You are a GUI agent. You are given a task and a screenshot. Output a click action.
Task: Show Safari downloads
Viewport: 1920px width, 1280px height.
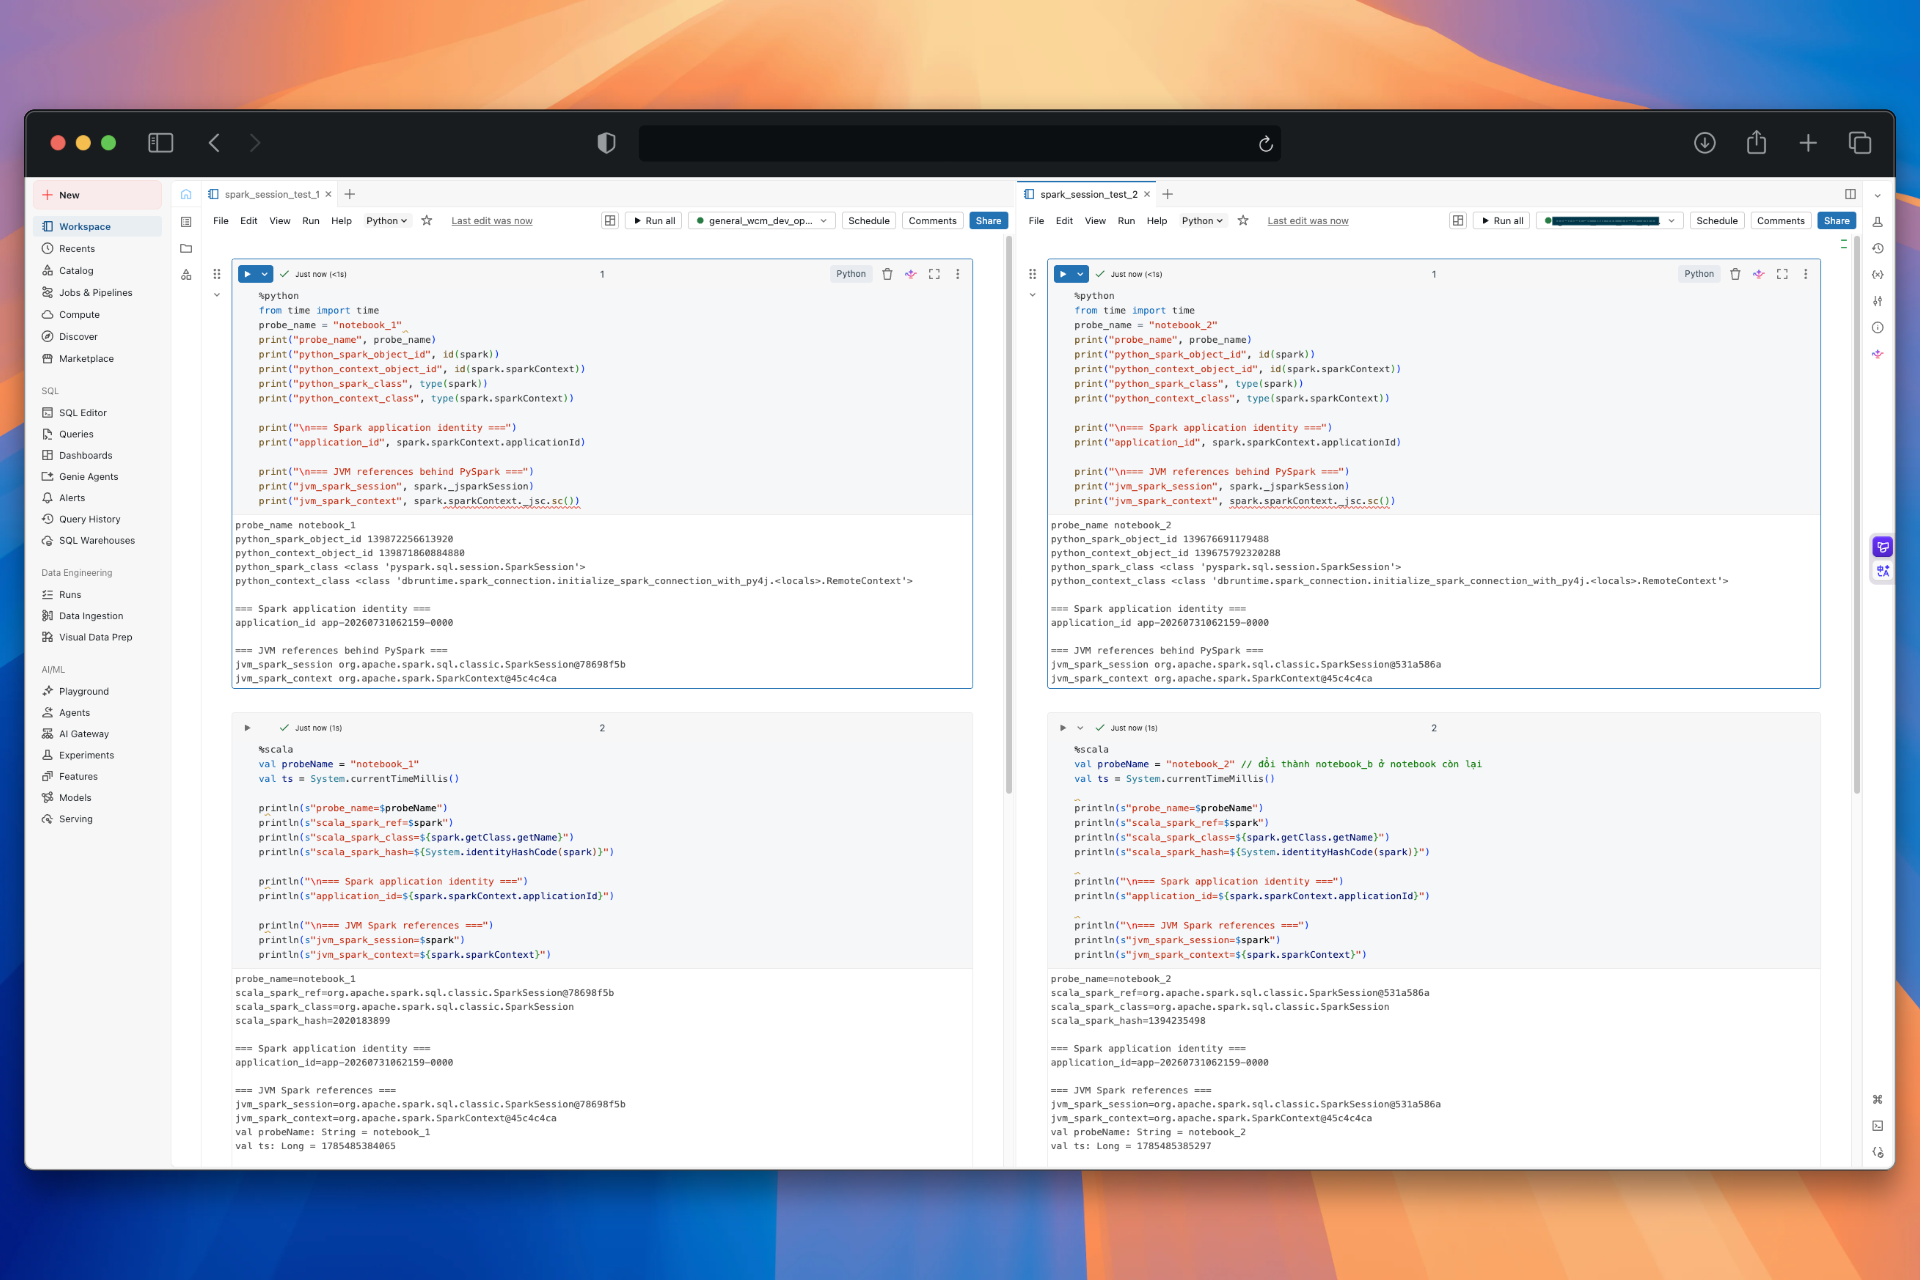(1705, 143)
